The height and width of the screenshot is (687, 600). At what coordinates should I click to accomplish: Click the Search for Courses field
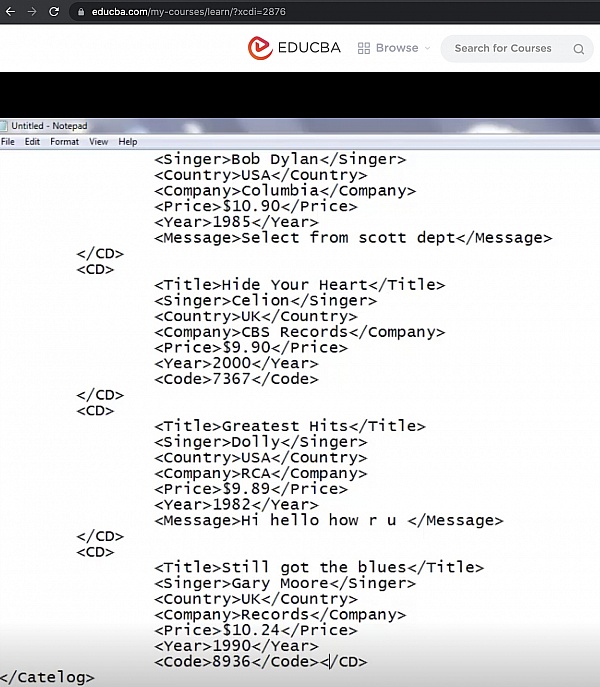coord(503,48)
